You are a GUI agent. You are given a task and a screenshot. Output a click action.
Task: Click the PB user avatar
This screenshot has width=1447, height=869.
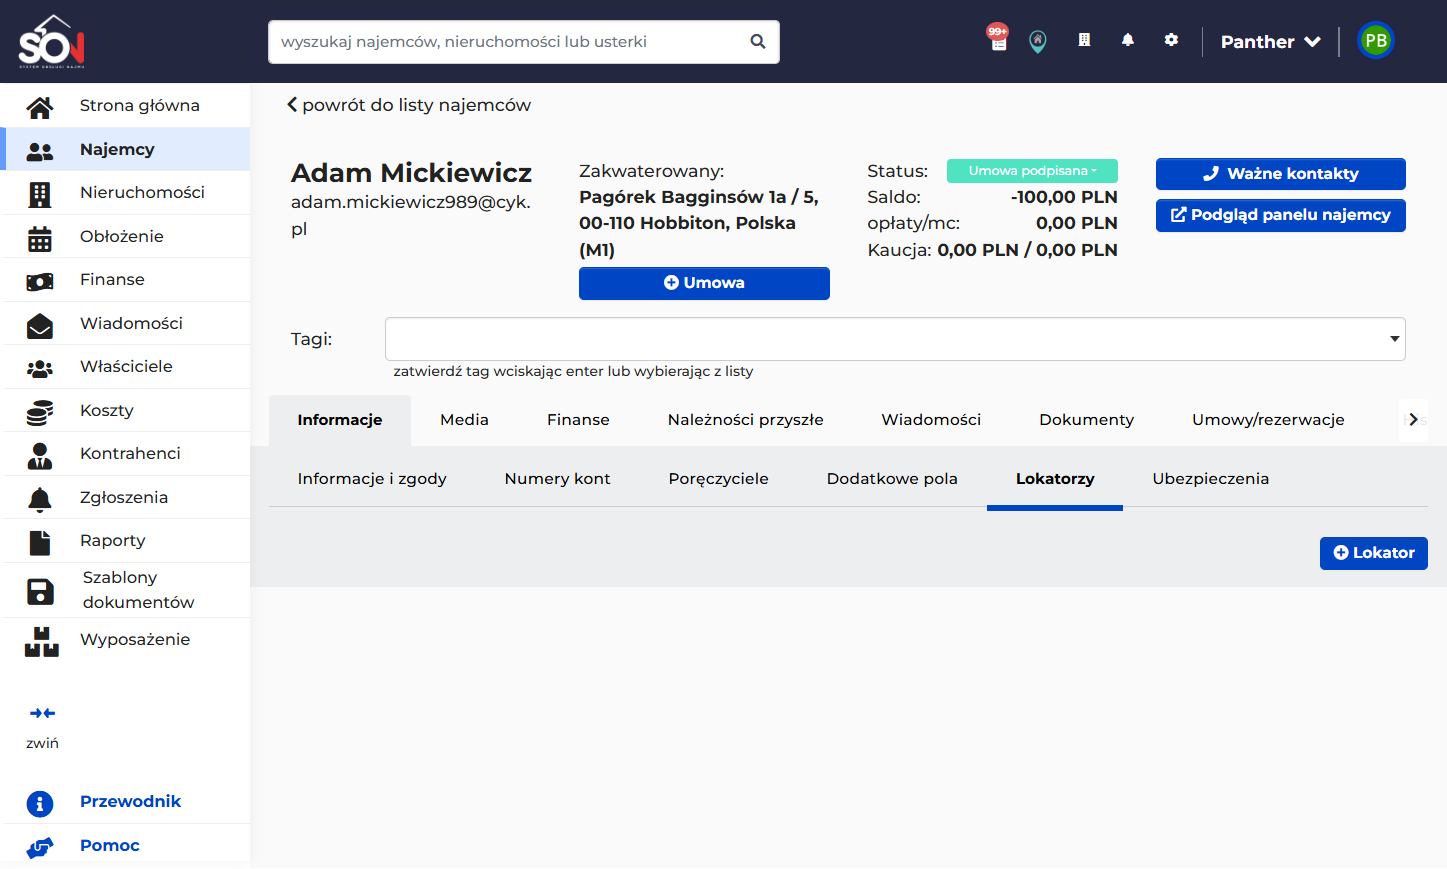point(1376,41)
